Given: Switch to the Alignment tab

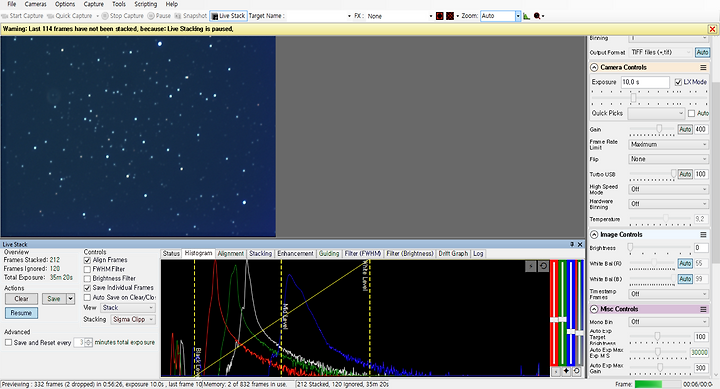Looking at the screenshot, I should tap(231, 254).
